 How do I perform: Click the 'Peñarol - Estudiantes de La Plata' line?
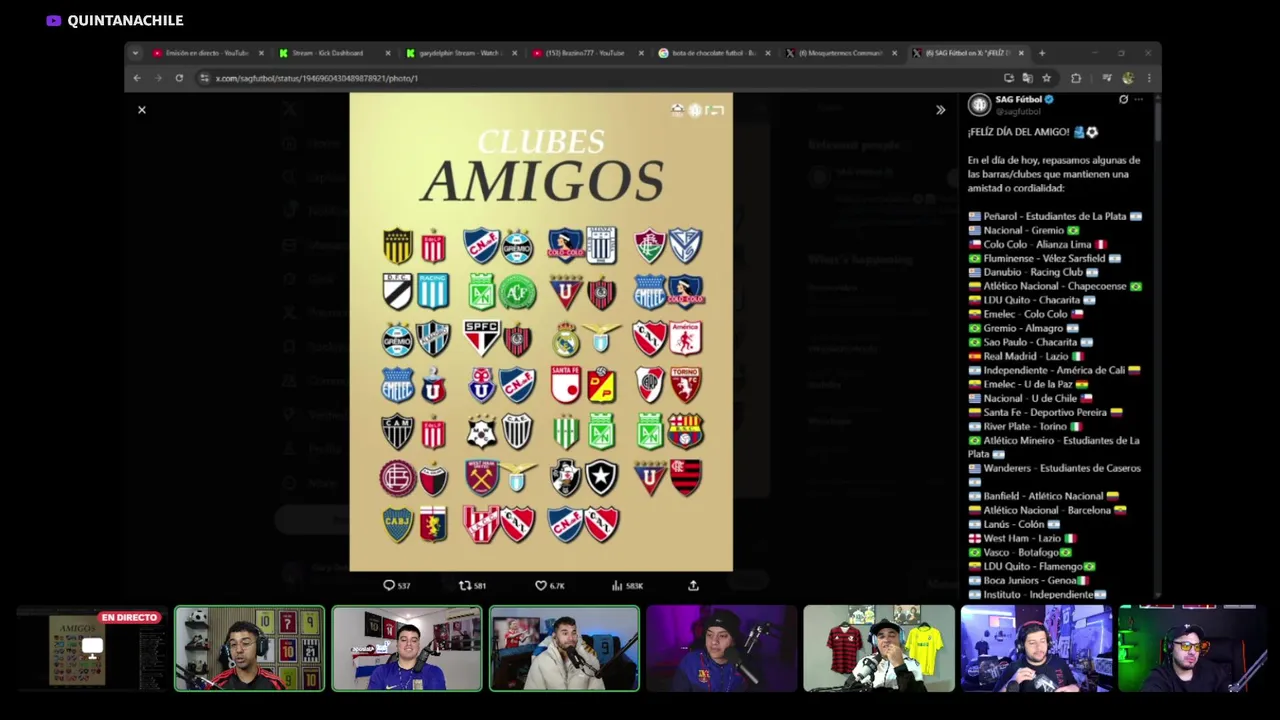pos(1054,216)
